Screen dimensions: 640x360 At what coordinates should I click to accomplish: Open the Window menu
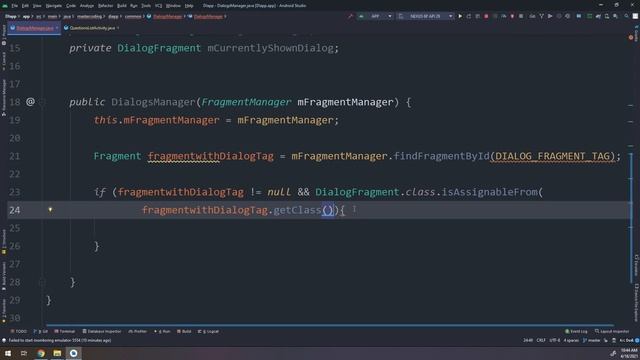(173, 6)
